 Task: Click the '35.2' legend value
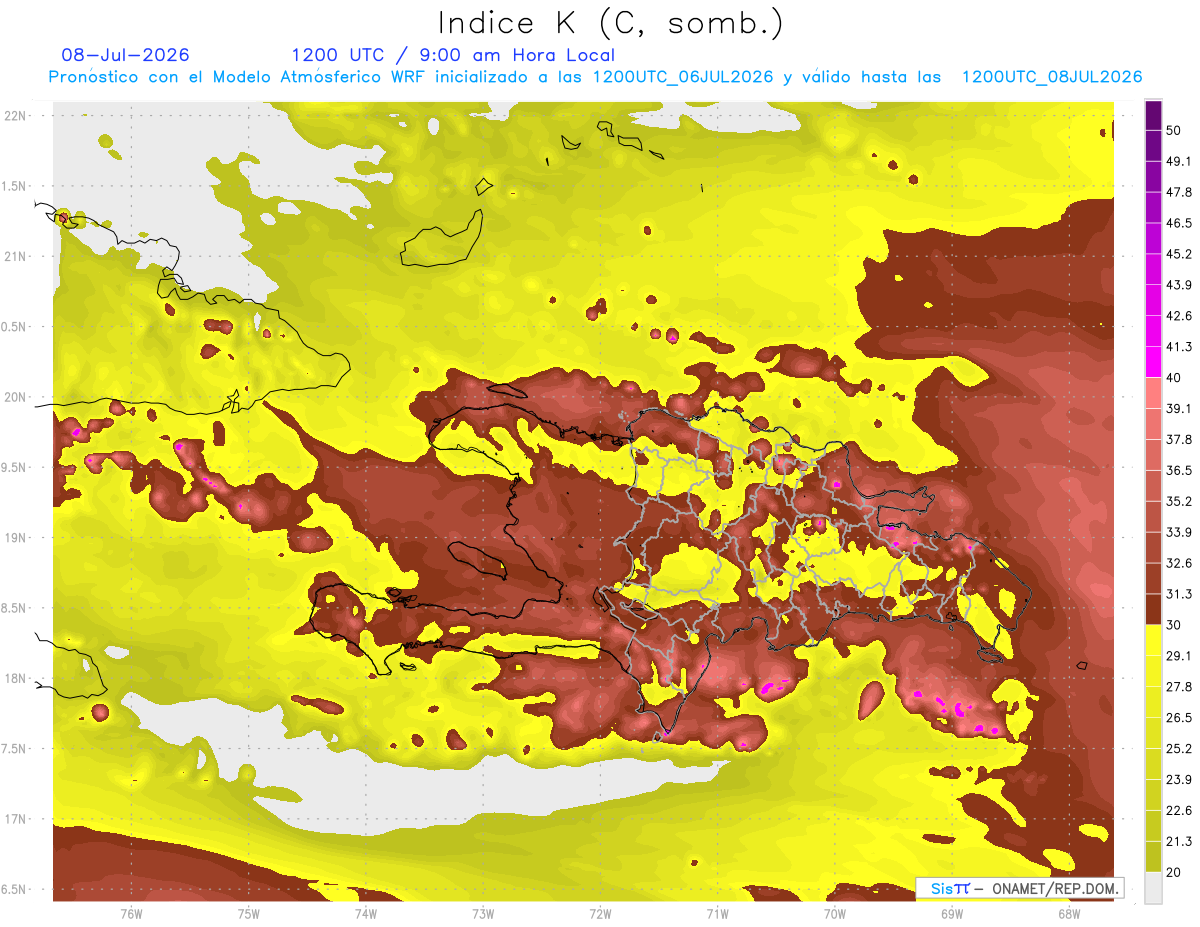click(x=1179, y=501)
